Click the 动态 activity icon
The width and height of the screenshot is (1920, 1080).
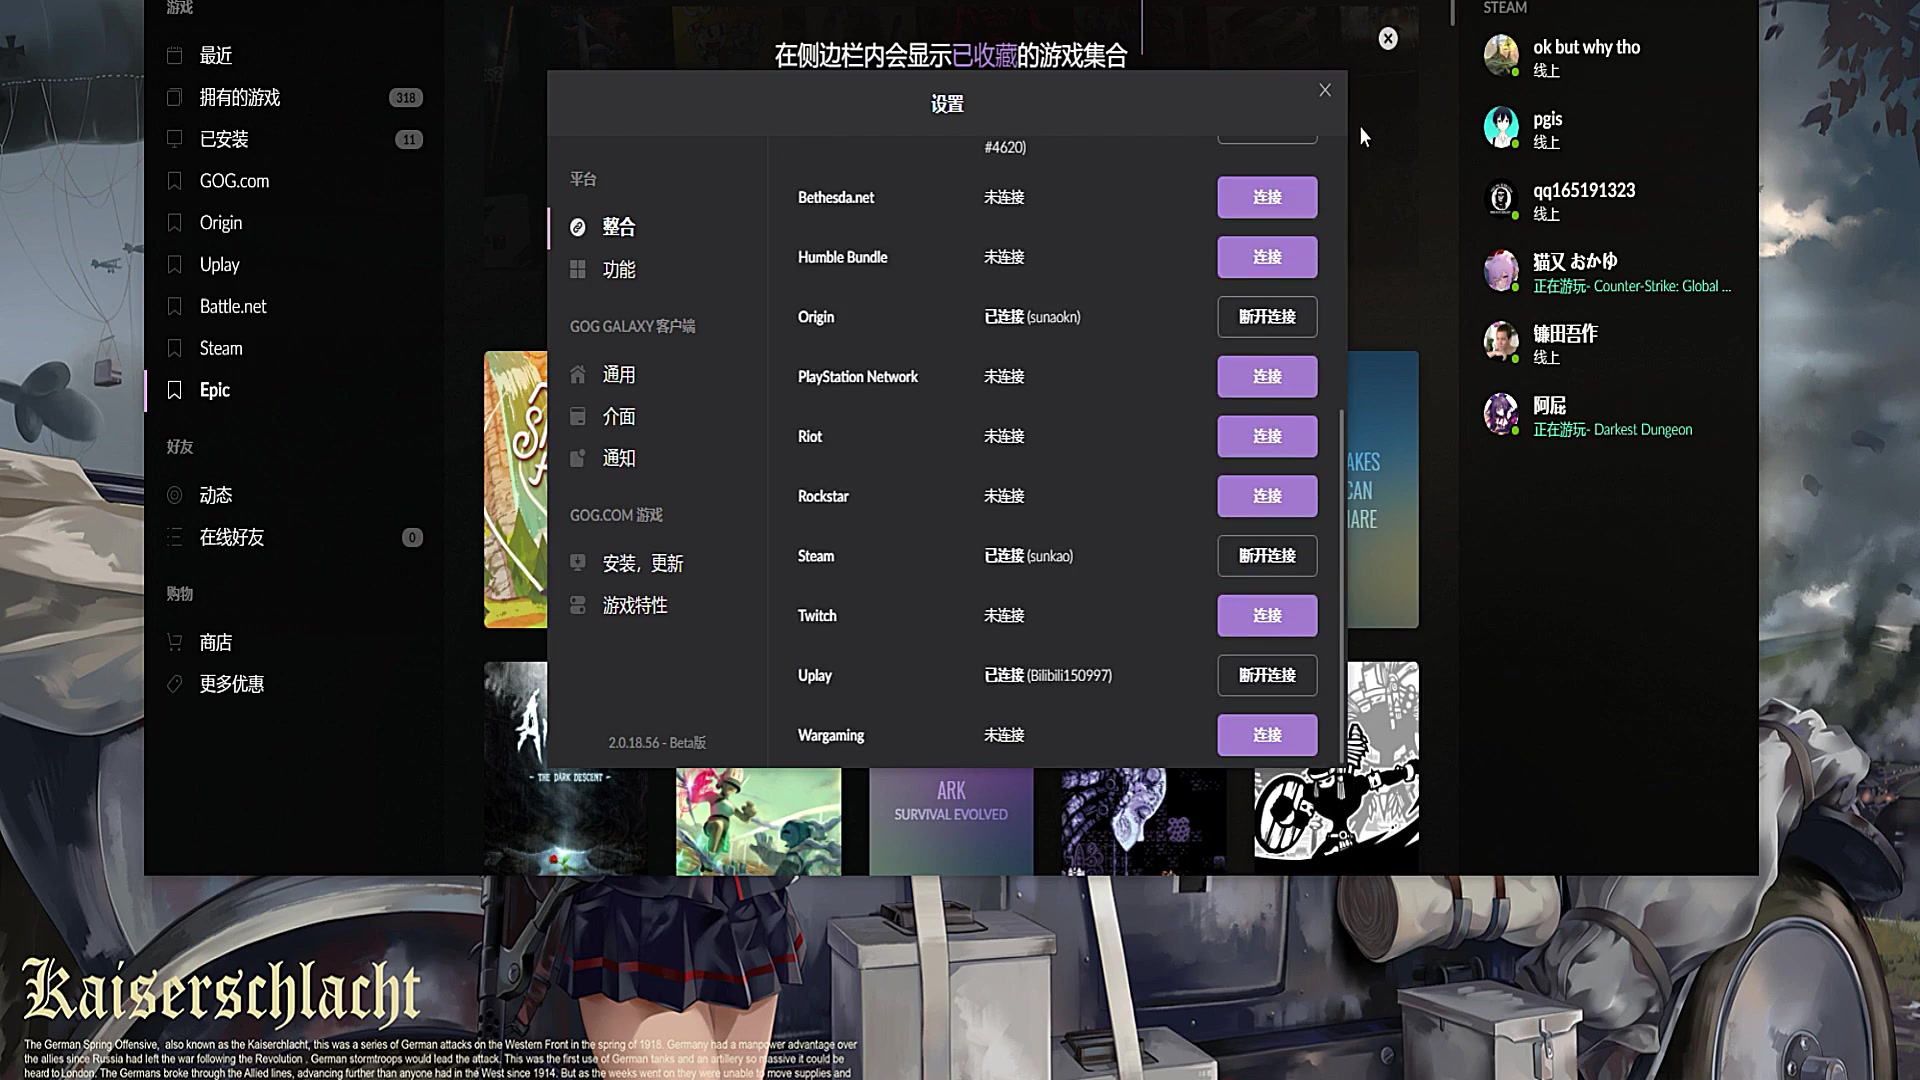point(175,495)
